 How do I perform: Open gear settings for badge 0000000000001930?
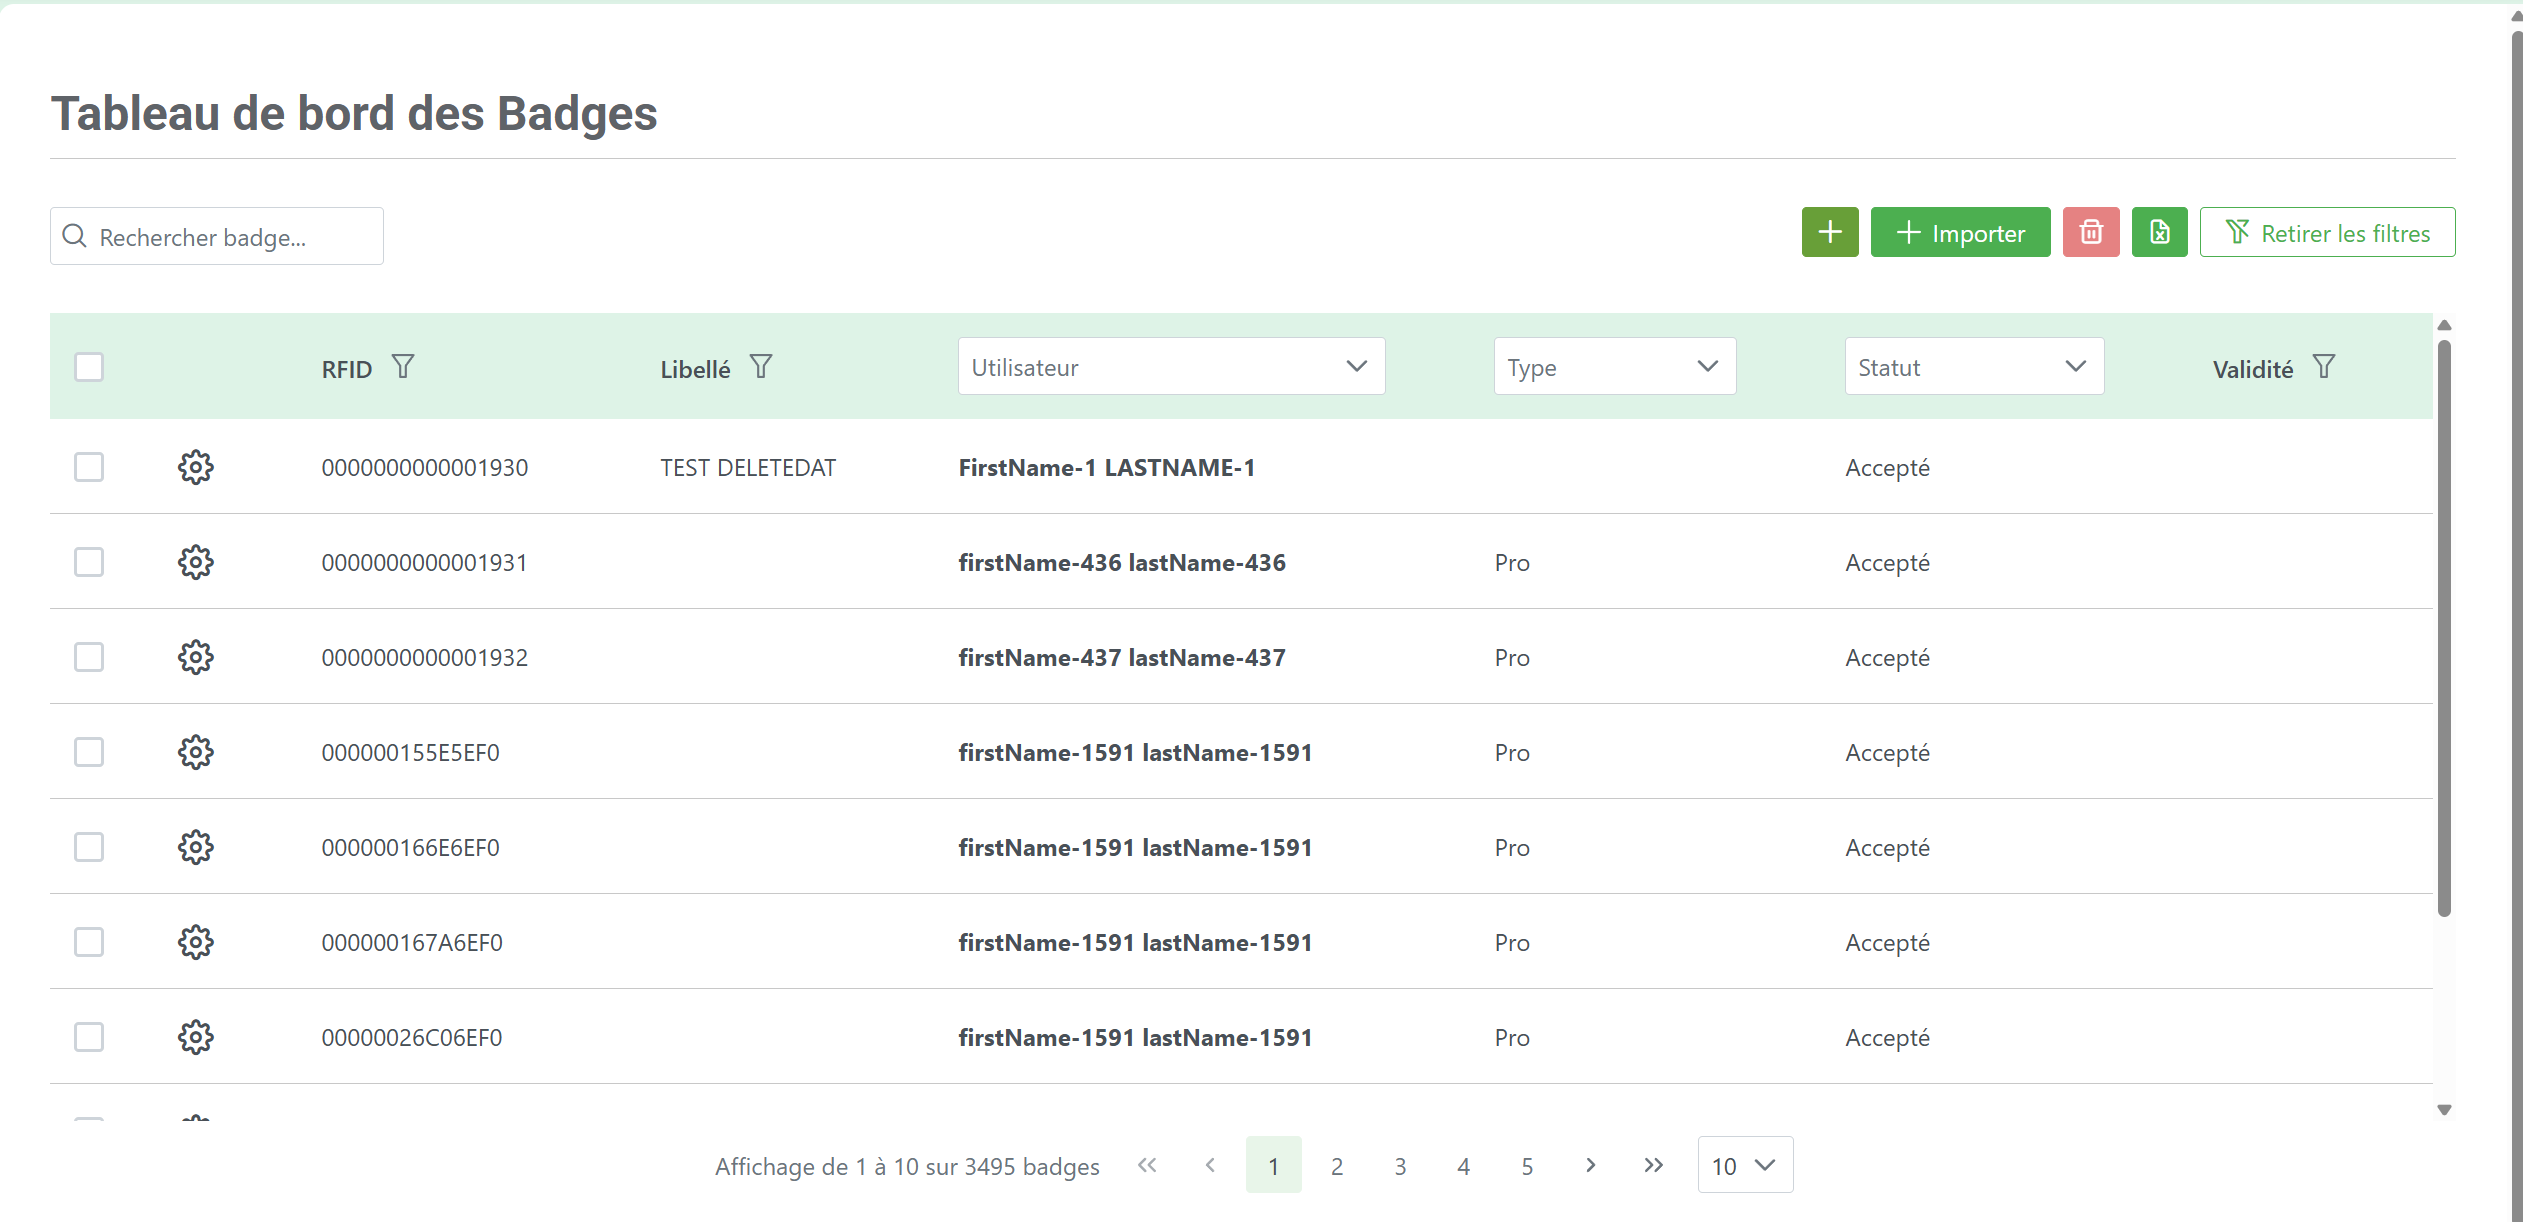[195, 467]
